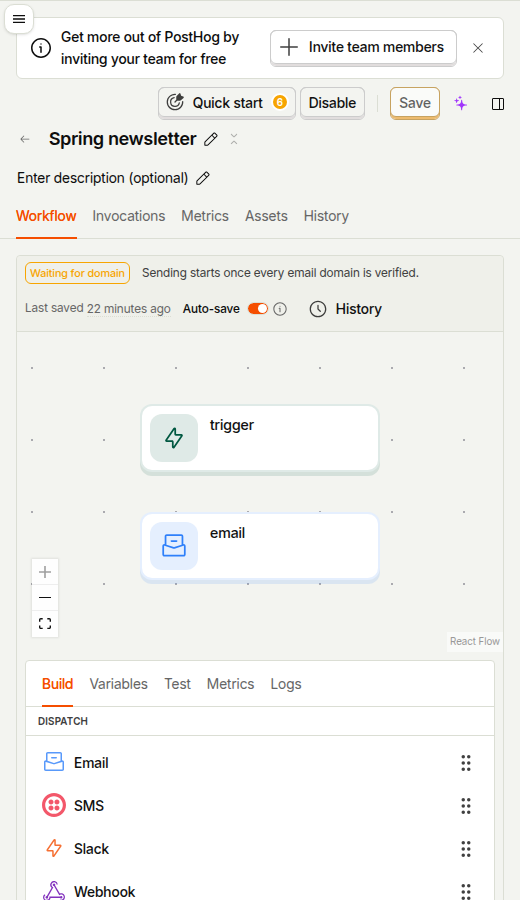This screenshot has width=520, height=900.
Task: Click the Email row drag handle
Action: (x=466, y=763)
